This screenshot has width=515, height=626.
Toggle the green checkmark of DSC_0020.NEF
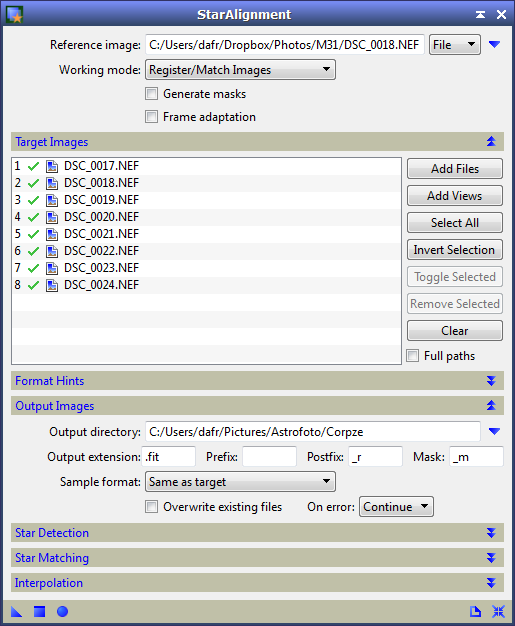click(x=34, y=217)
